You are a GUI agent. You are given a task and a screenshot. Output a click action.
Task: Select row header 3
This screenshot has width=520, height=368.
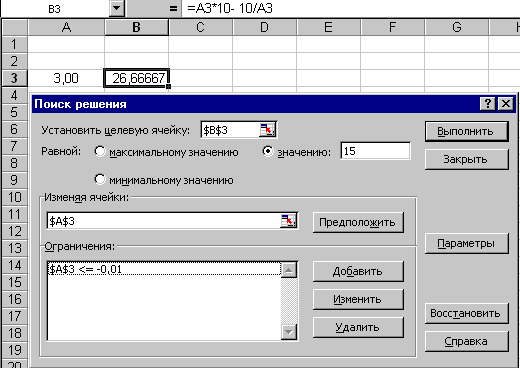pos(14,78)
